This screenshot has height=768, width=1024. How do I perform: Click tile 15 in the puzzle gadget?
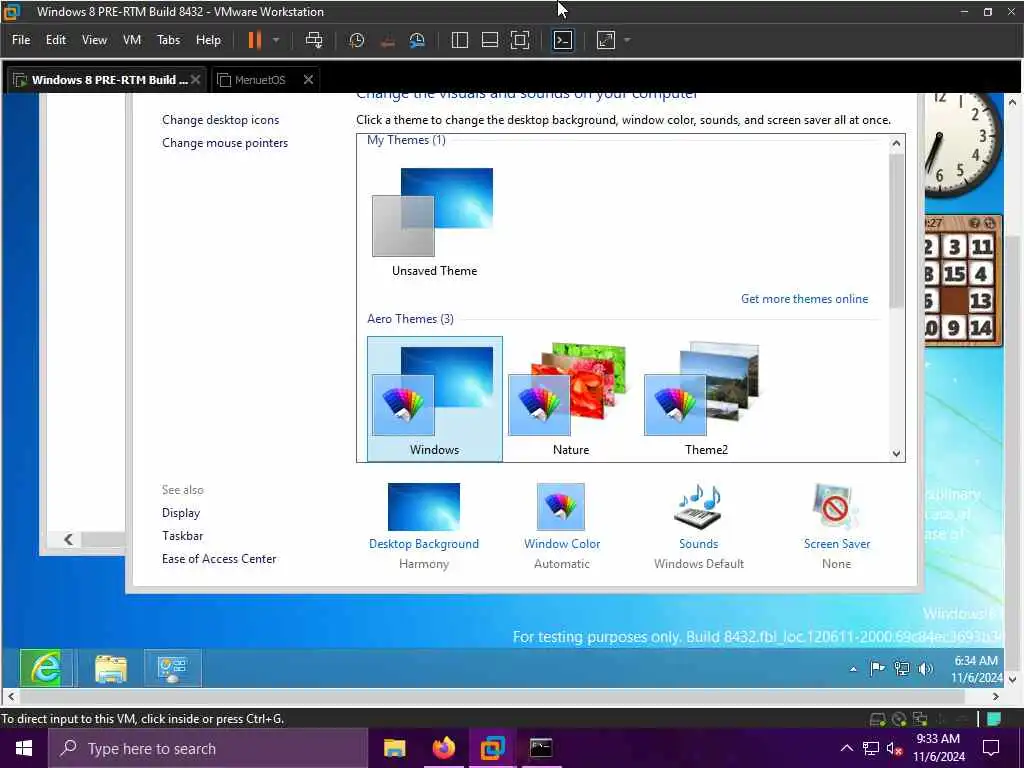coord(954,274)
